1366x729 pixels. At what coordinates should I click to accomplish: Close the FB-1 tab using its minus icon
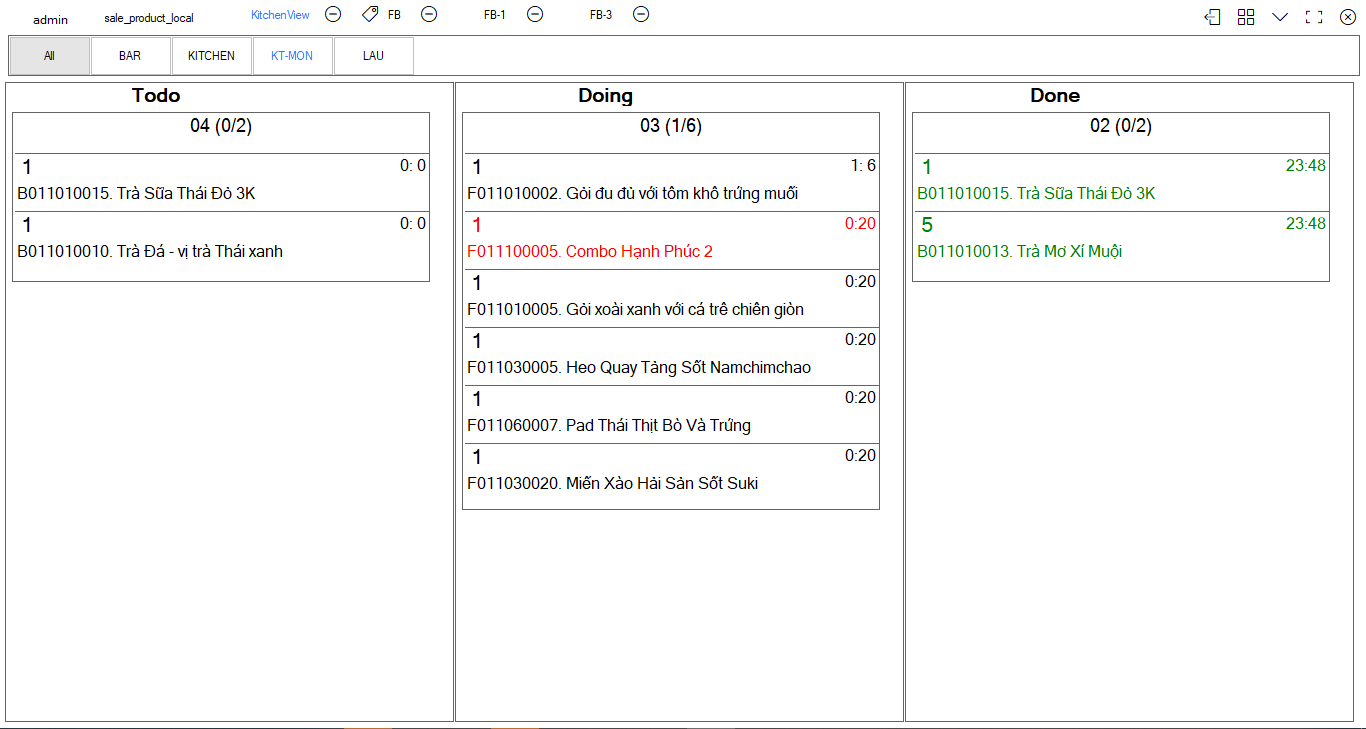(x=535, y=14)
